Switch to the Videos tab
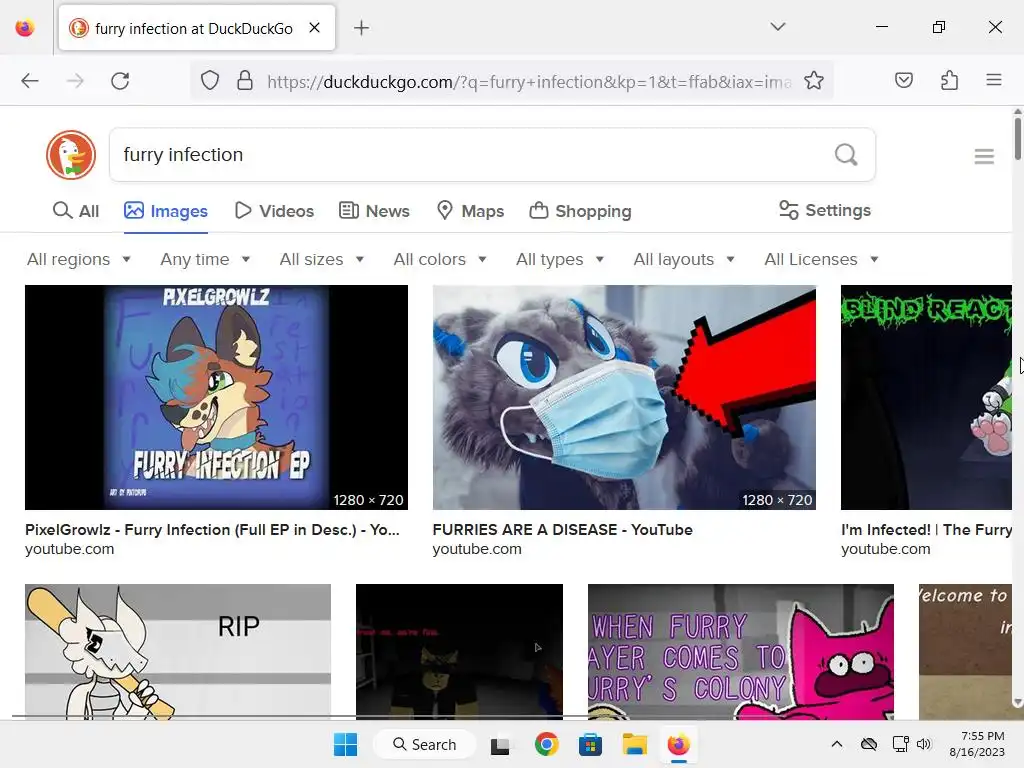Screen dimensions: 1024x768 (274, 211)
